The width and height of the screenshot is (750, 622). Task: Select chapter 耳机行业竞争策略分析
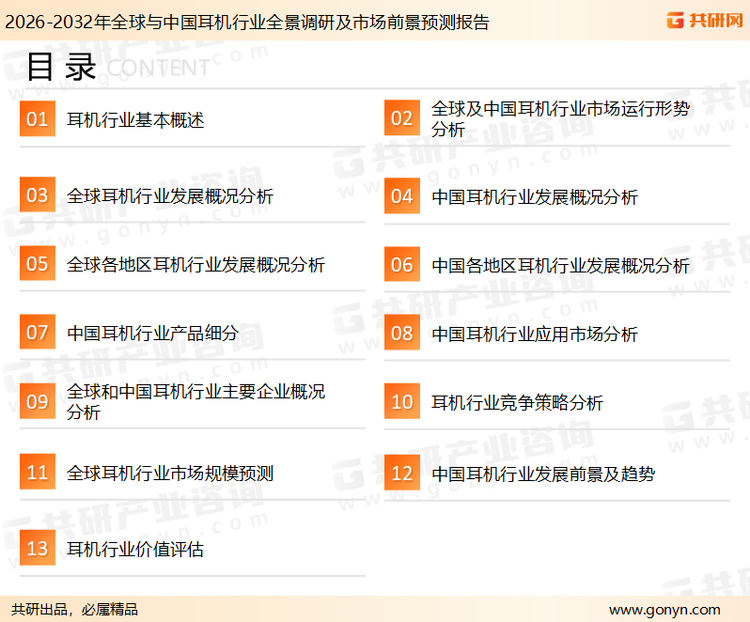click(x=517, y=402)
